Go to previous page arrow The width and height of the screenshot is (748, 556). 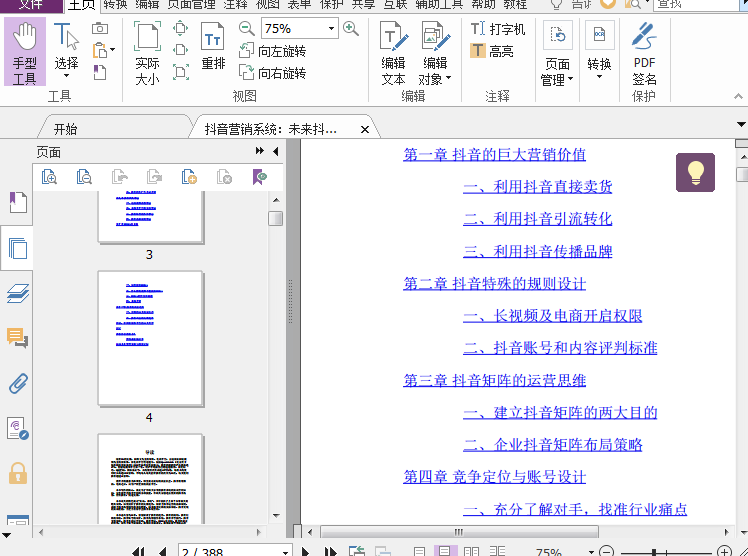[x=162, y=552]
